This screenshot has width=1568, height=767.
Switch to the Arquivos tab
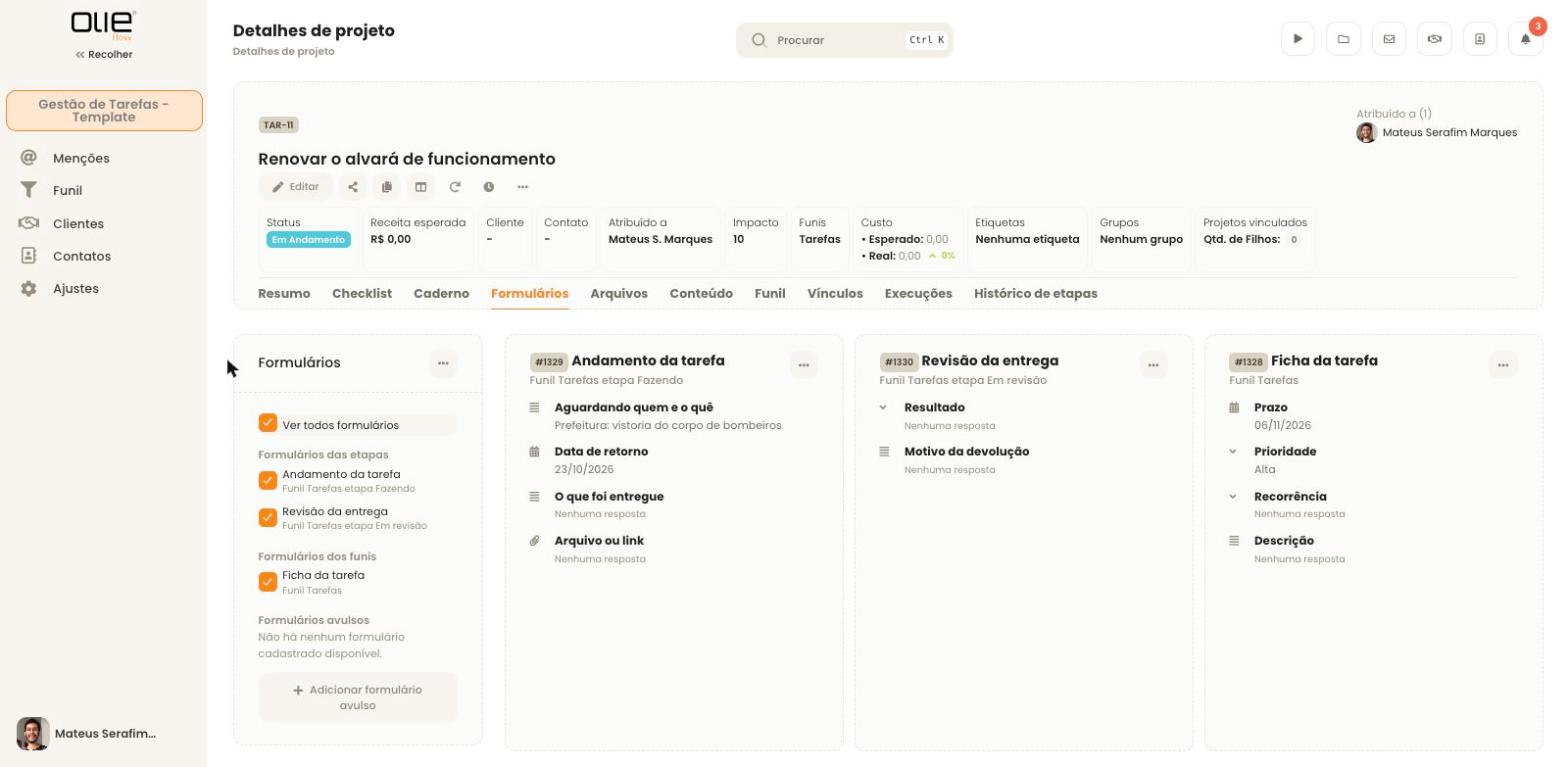coord(619,293)
